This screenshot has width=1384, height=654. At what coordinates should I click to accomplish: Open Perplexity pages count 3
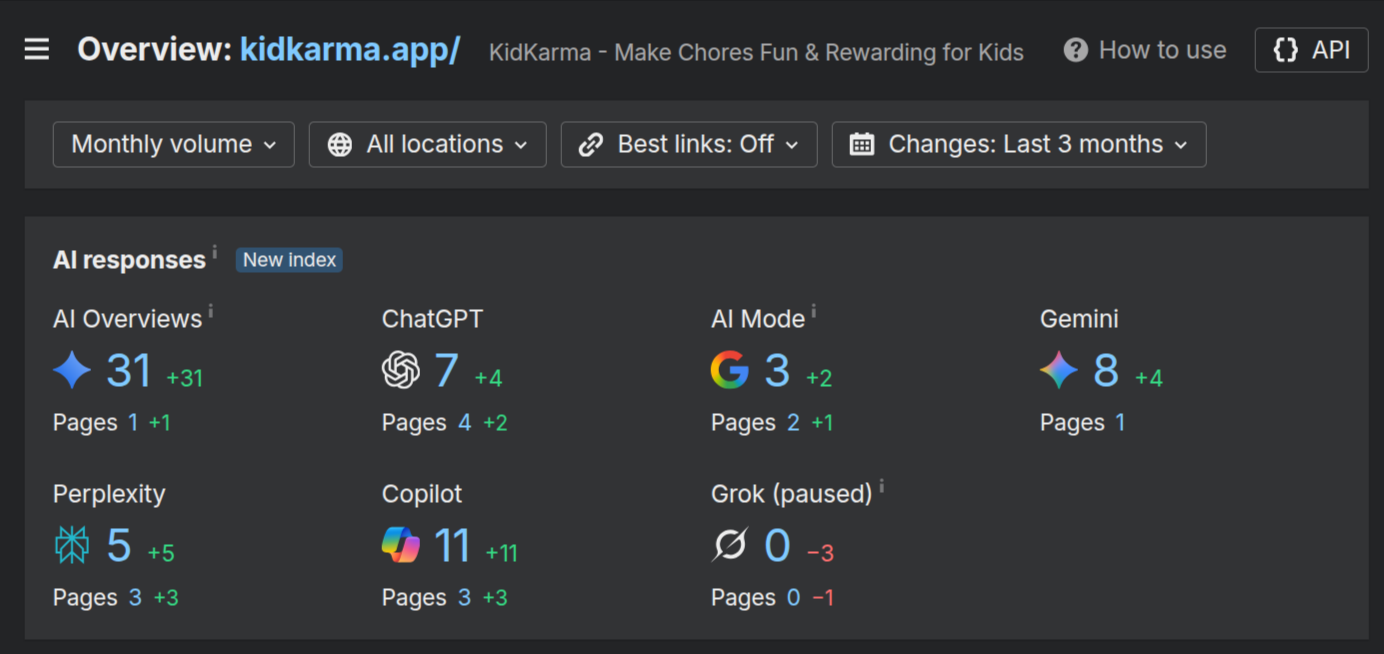click(135, 598)
